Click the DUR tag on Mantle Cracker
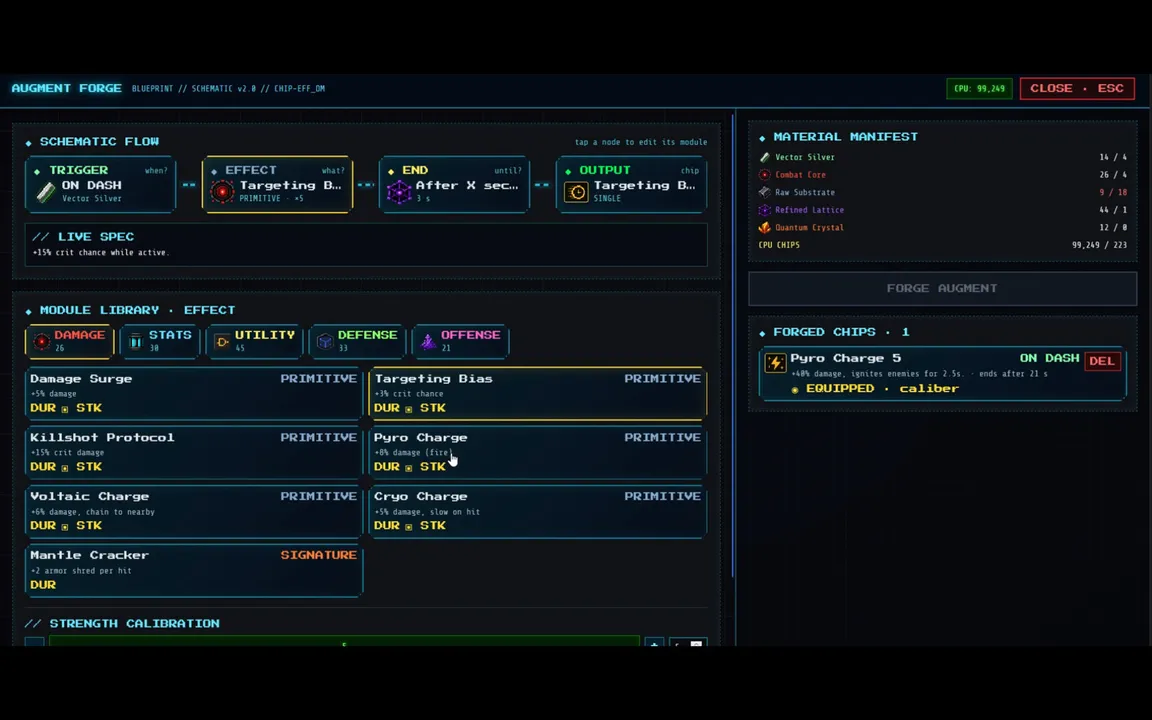Viewport: 1152px width, 720px height. (x=43, y=585)
